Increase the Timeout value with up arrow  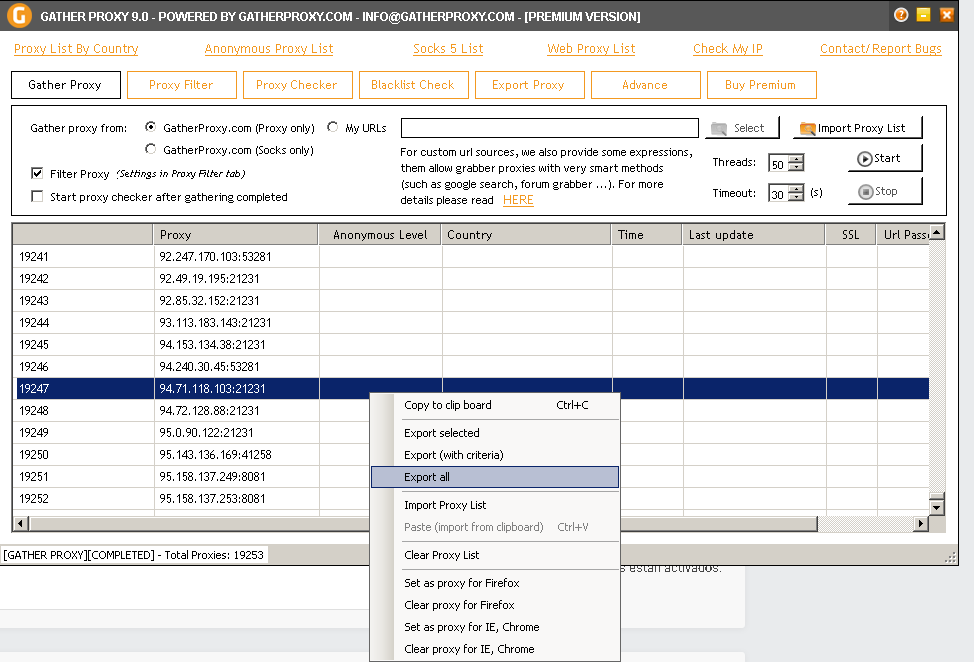(x=796, y=189)
